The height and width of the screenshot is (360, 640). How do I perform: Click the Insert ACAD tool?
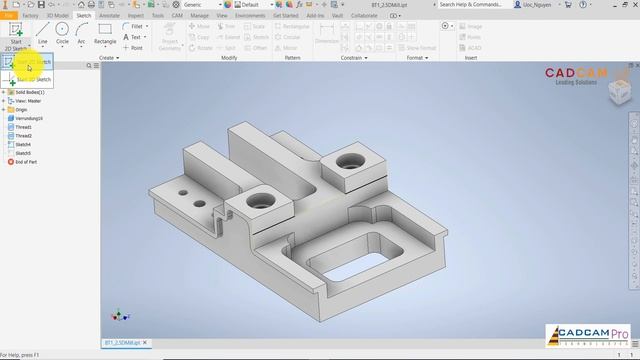click(x=470, y=48)
